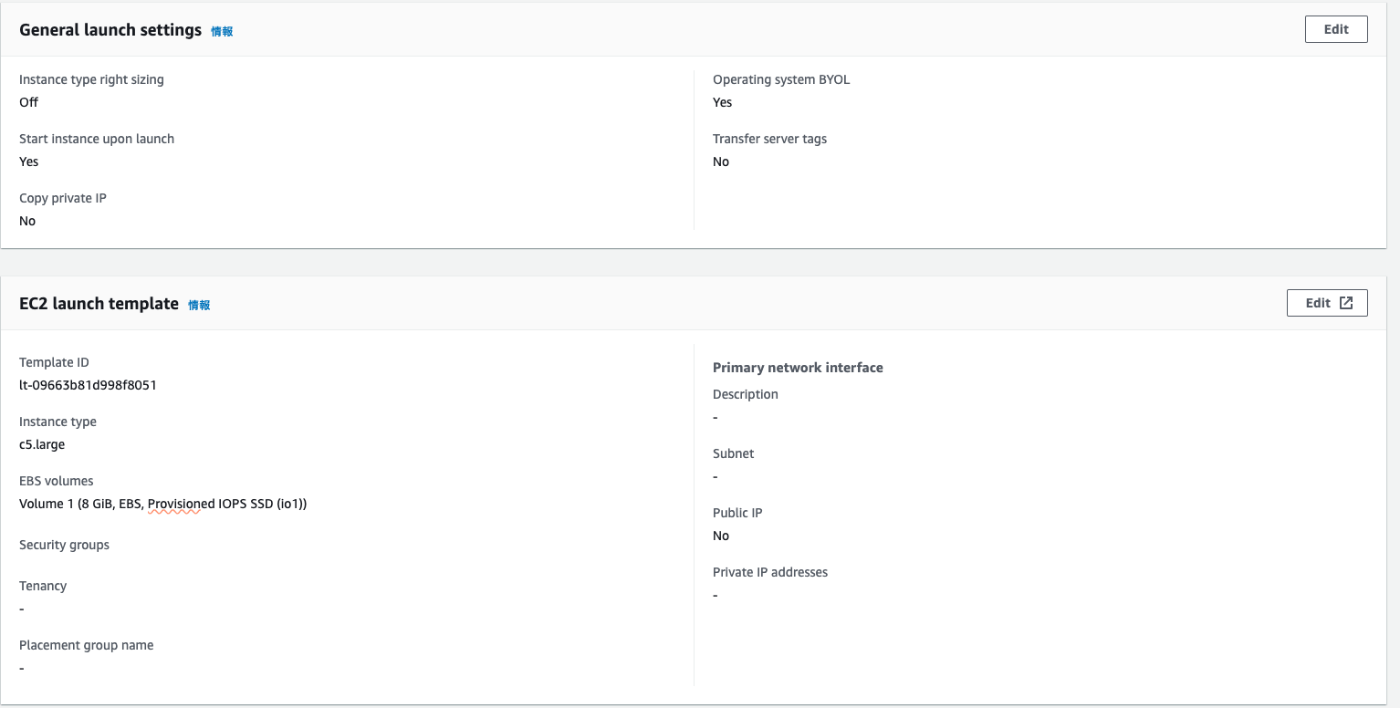Click Edit for General launch settings

click(x=1336, y=30)
